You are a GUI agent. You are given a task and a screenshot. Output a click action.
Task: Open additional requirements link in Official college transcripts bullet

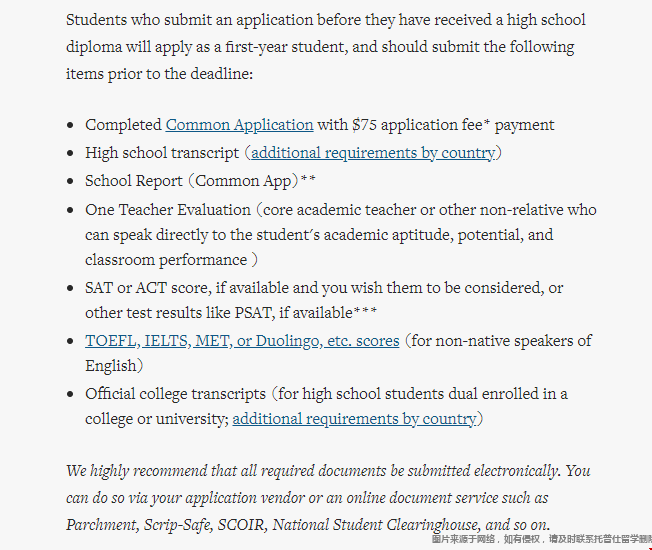pyautogui.click(x=354, y=419)
